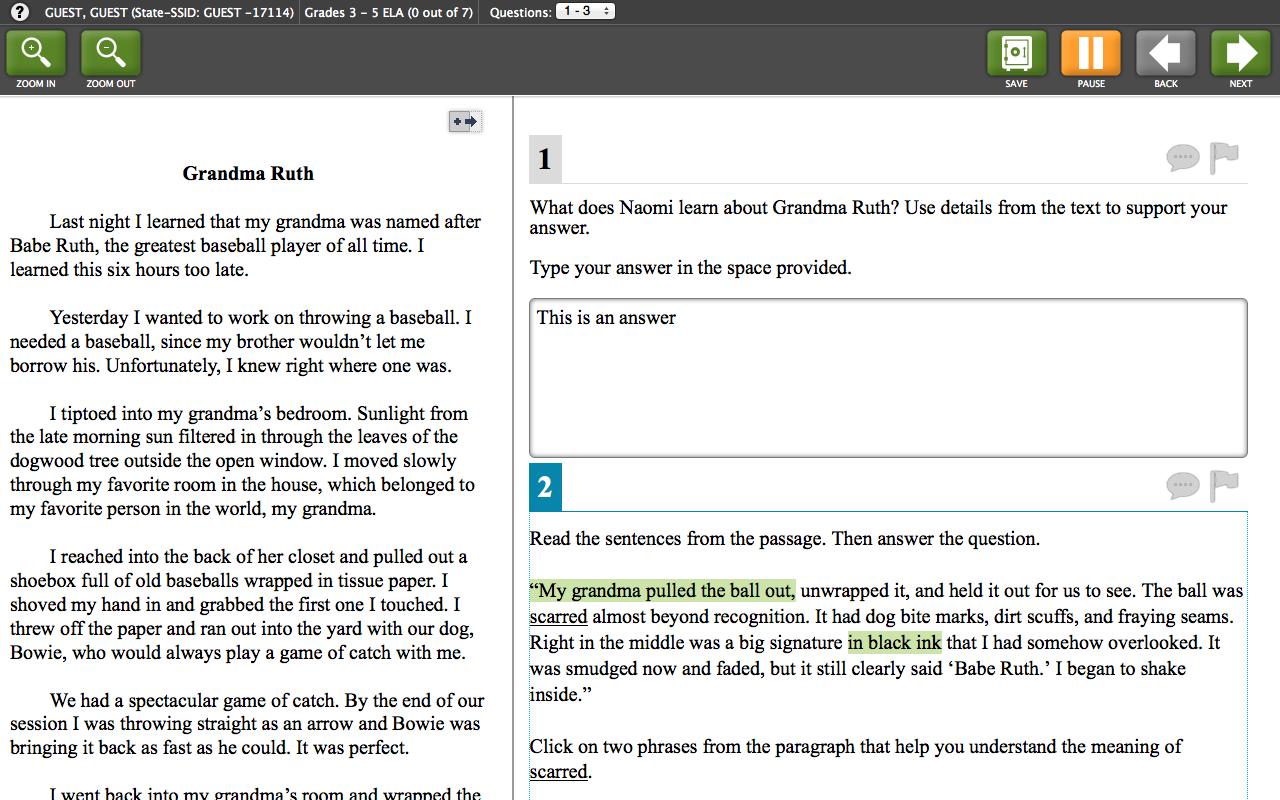Pause the test with Pause button

[x=1091, y=54]
